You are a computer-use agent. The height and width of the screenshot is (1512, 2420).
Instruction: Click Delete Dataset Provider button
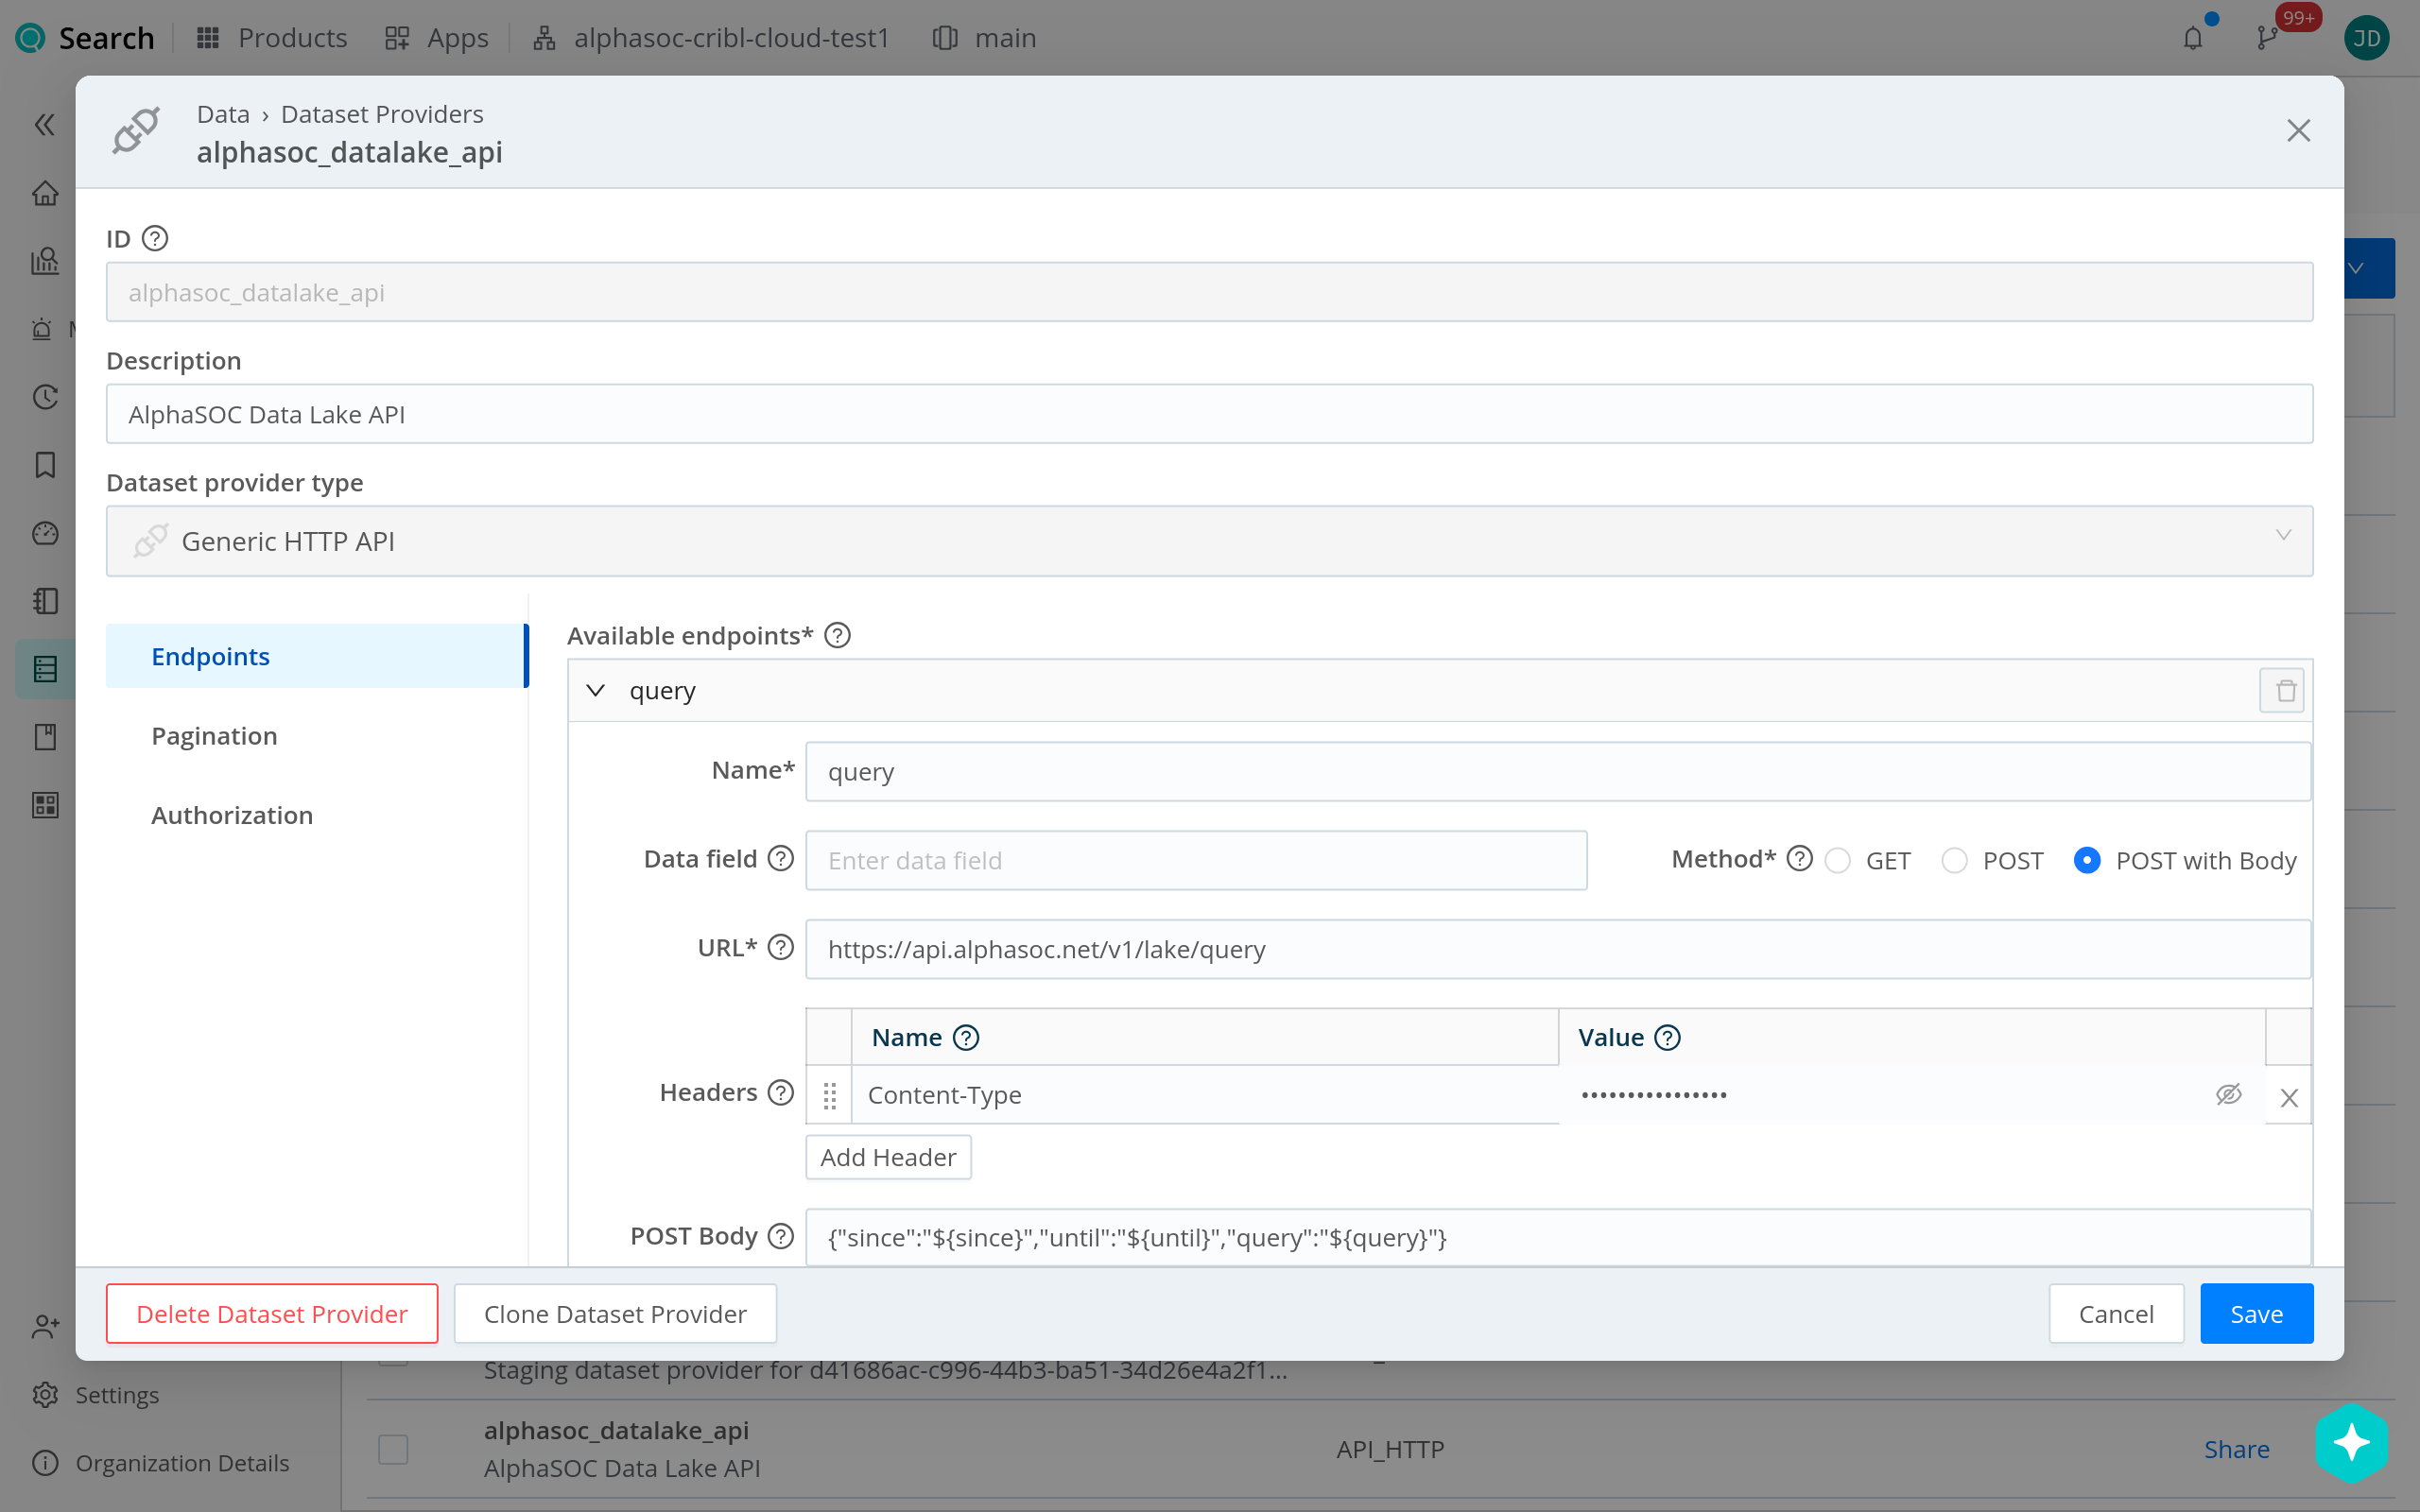pyautogui.click(x=272, y=1313)
